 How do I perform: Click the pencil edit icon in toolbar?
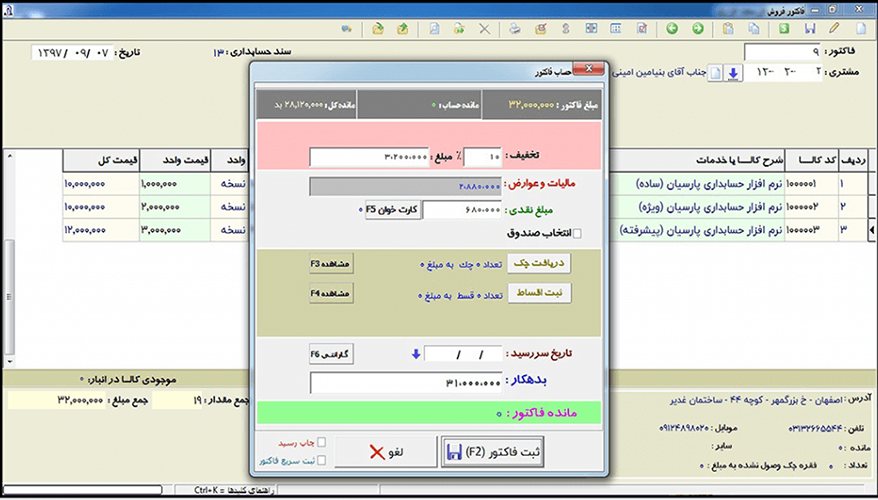tap(834, 29)
